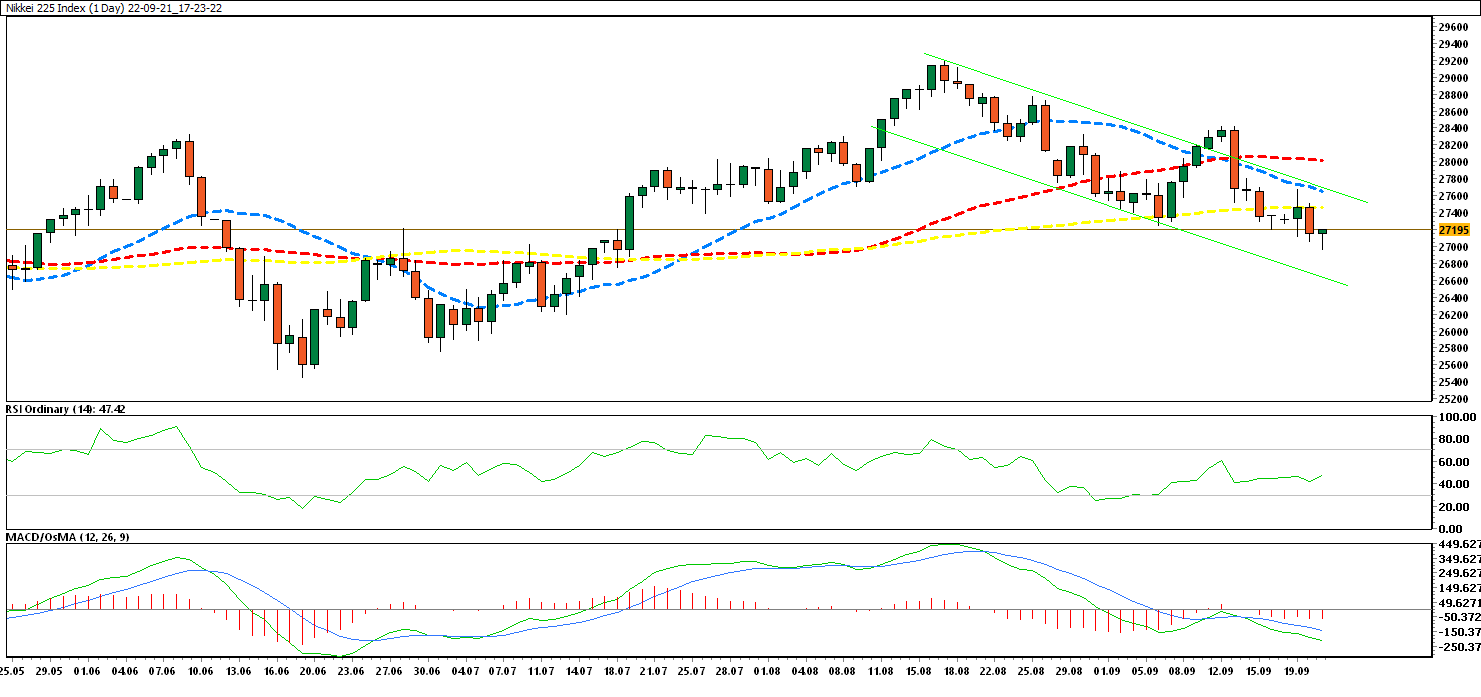Click the 26400 price axis label
The image size is (1481, 697).
click(1455, 297)
